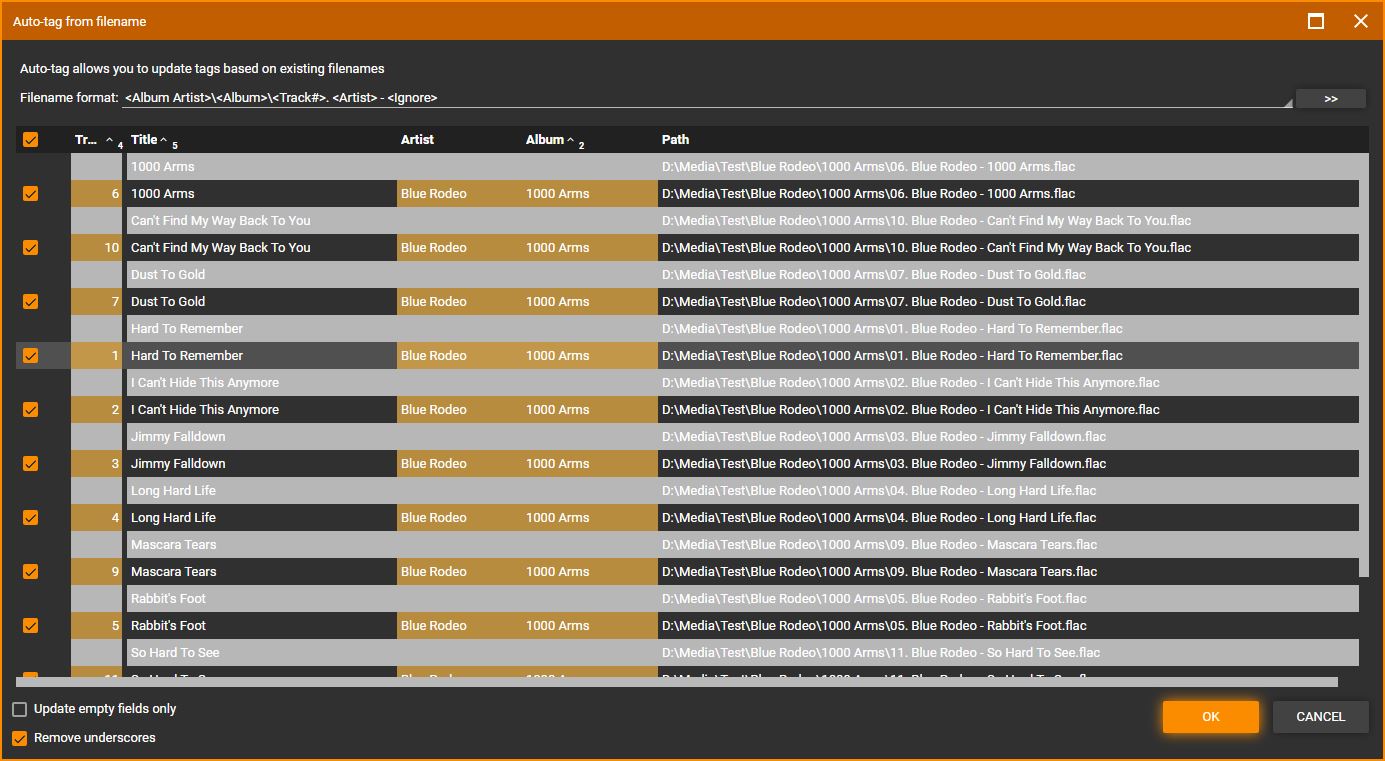Uncheck the Dust To Gold row checkbox

coord(31,302)
